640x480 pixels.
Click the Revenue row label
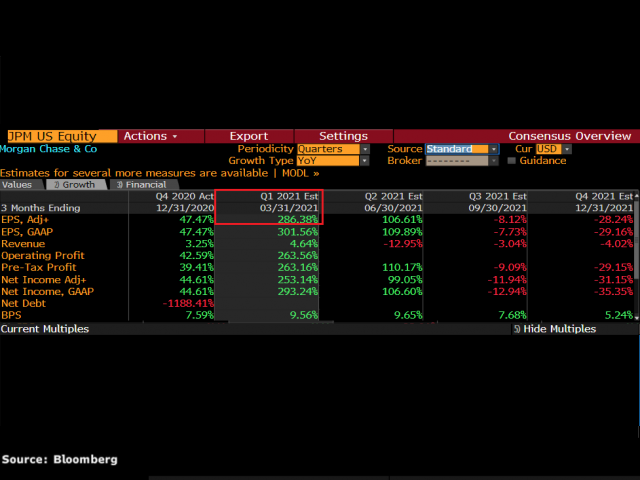coord(24,243)
